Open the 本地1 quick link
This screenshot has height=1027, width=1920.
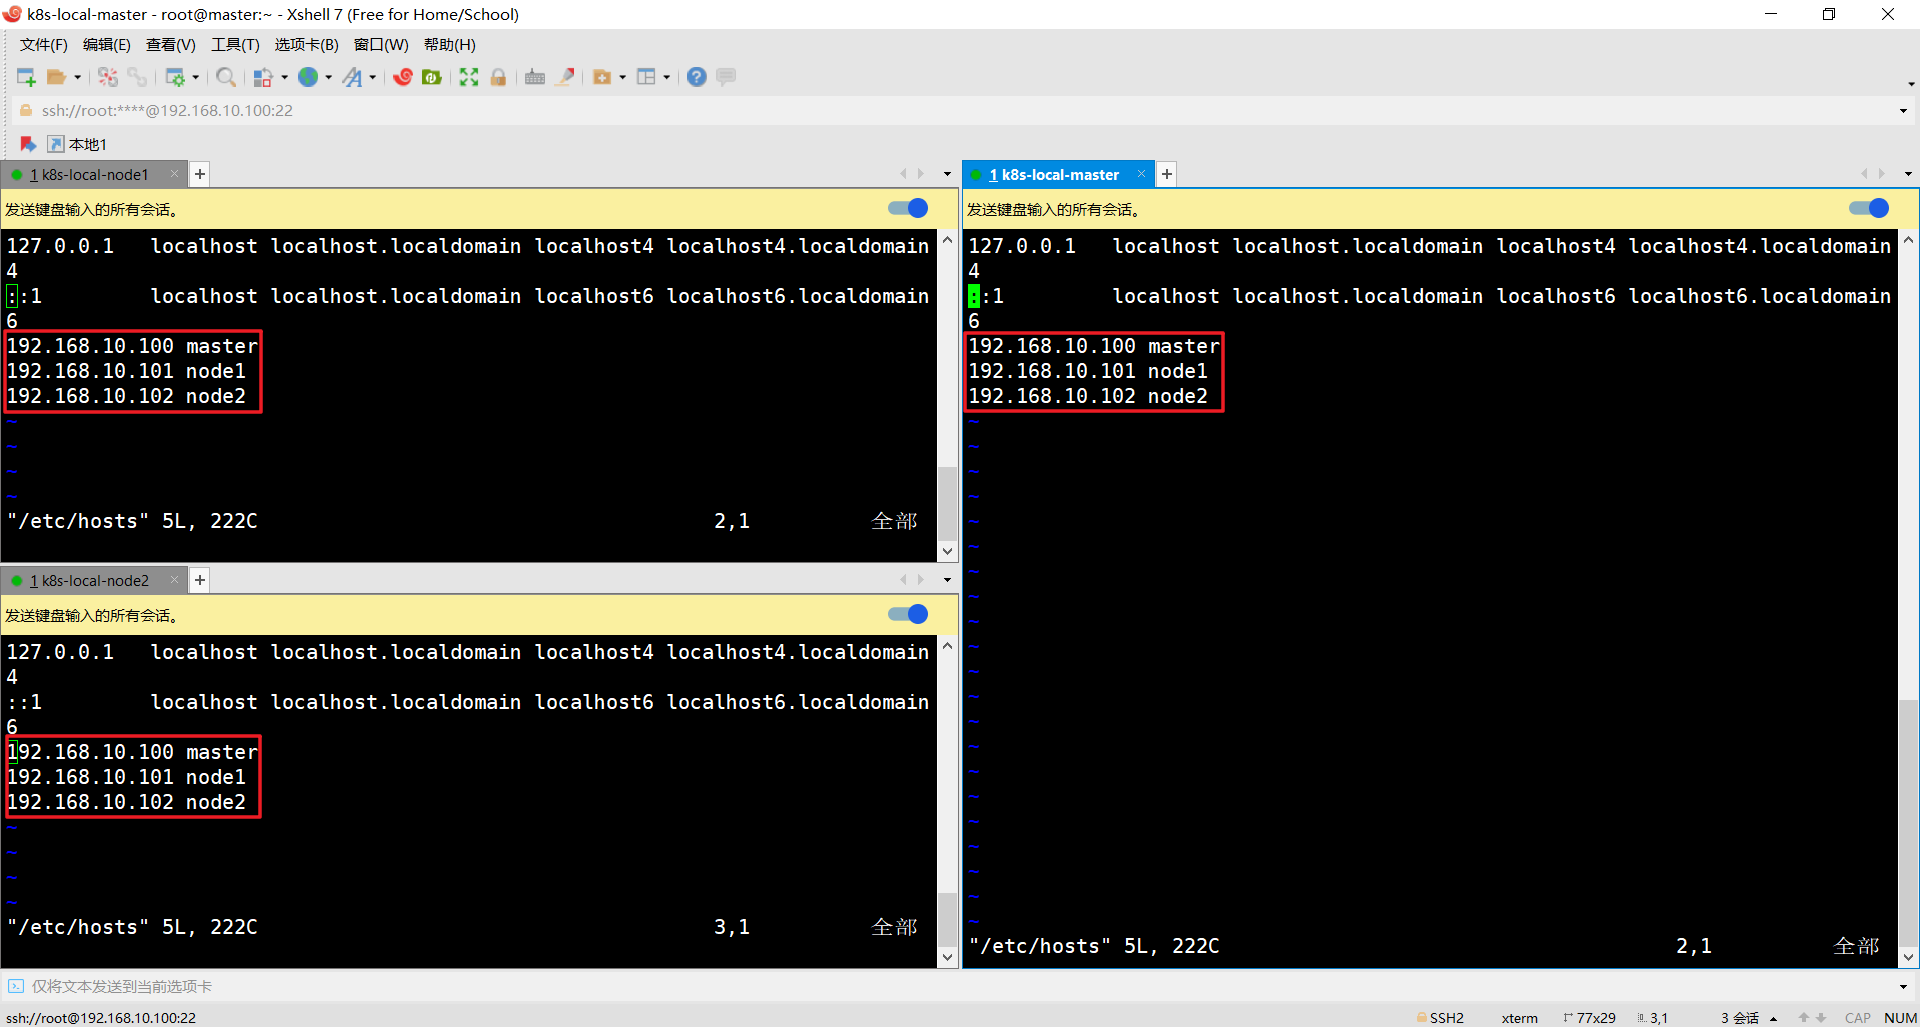tap(78, 144)
